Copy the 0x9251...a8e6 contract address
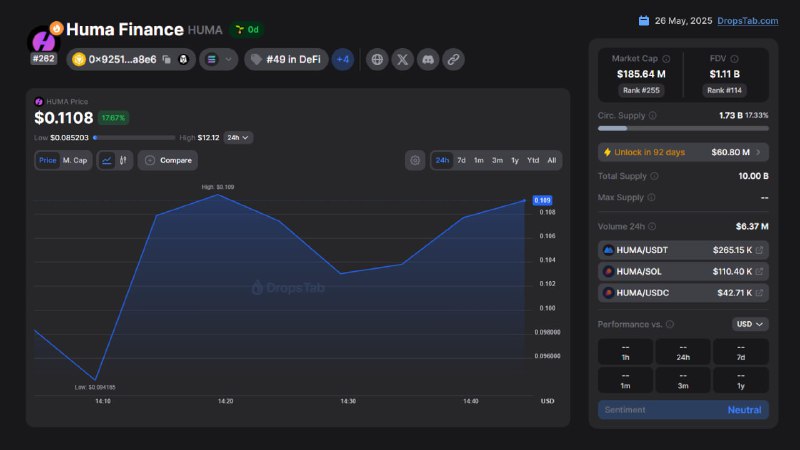The width and height of the screenshot is (800, 450). pos(166,60)
